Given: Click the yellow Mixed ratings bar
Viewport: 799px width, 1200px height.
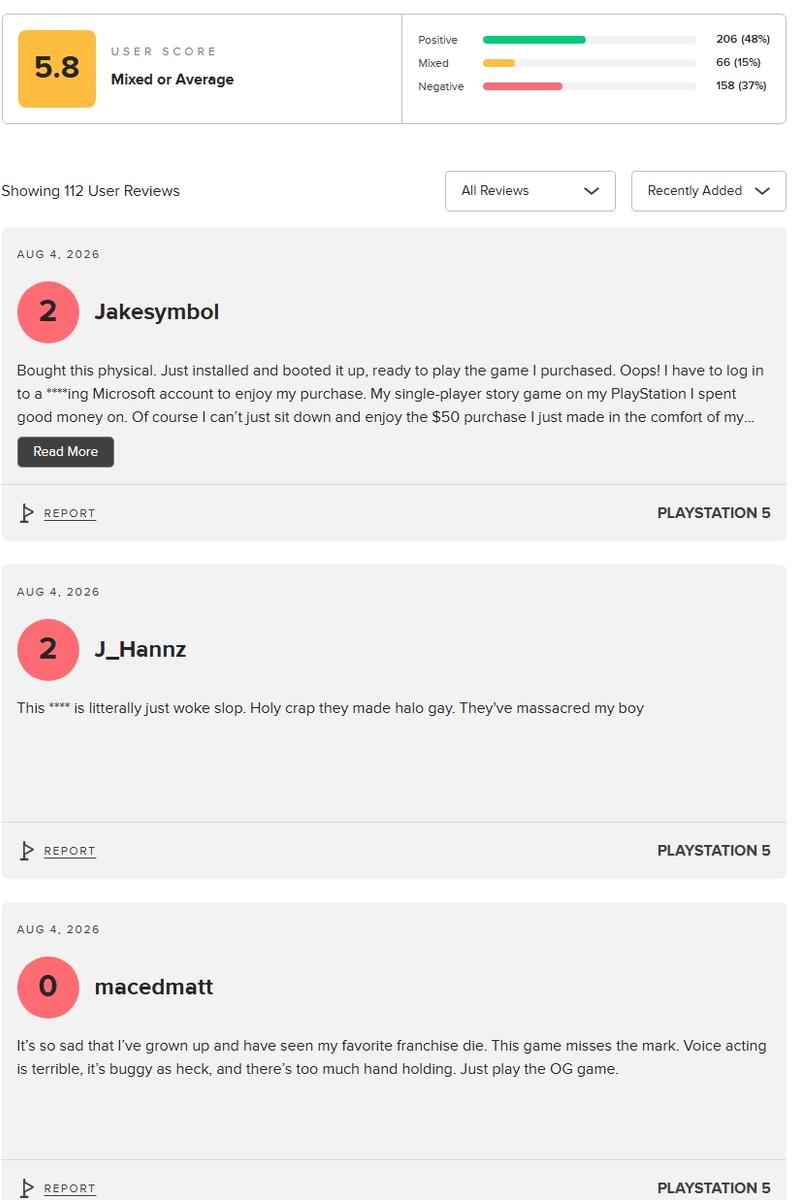Looking at the screenshot, I should tap(499, 63).
